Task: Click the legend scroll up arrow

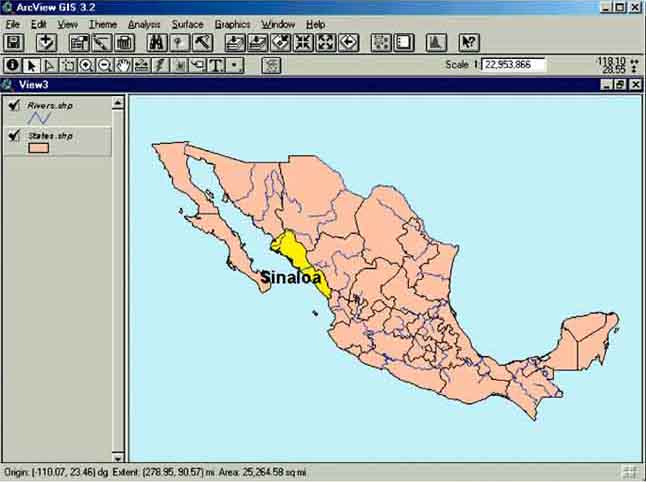Action: point(118,100)
